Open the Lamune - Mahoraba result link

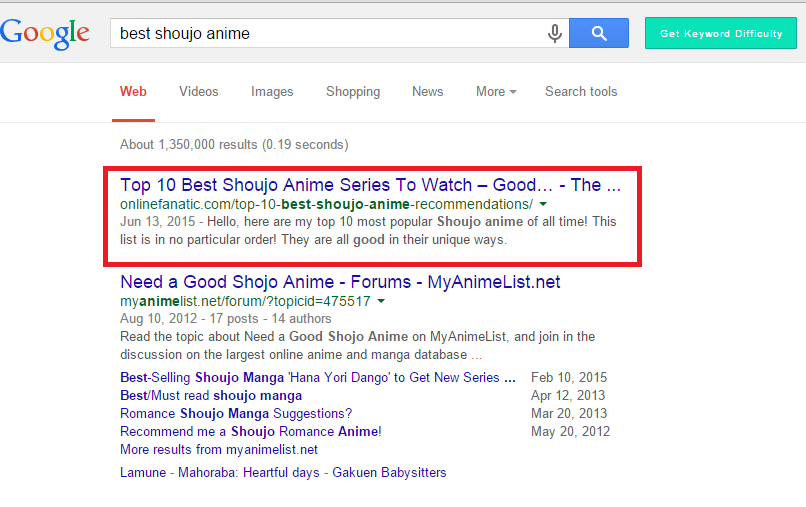(x=283, y=472)
